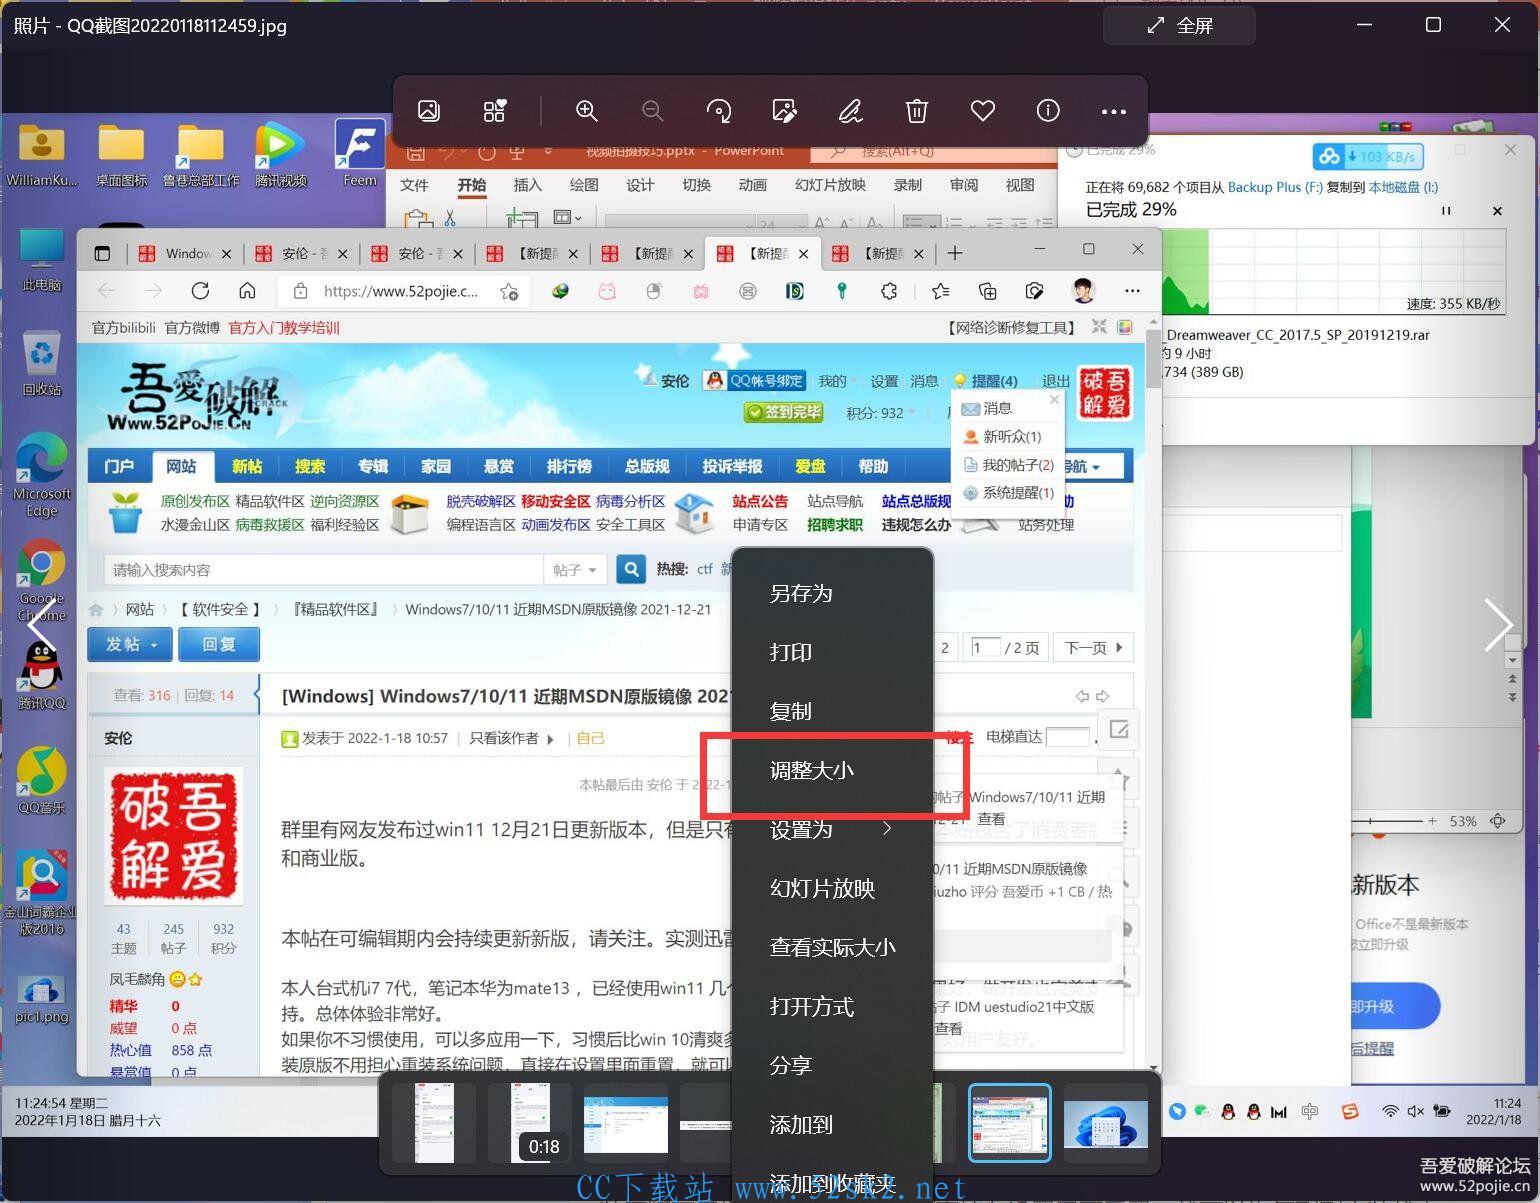
Task: Click the highlighted current filmstrip thumbnail
Action: [1010, 1122]
